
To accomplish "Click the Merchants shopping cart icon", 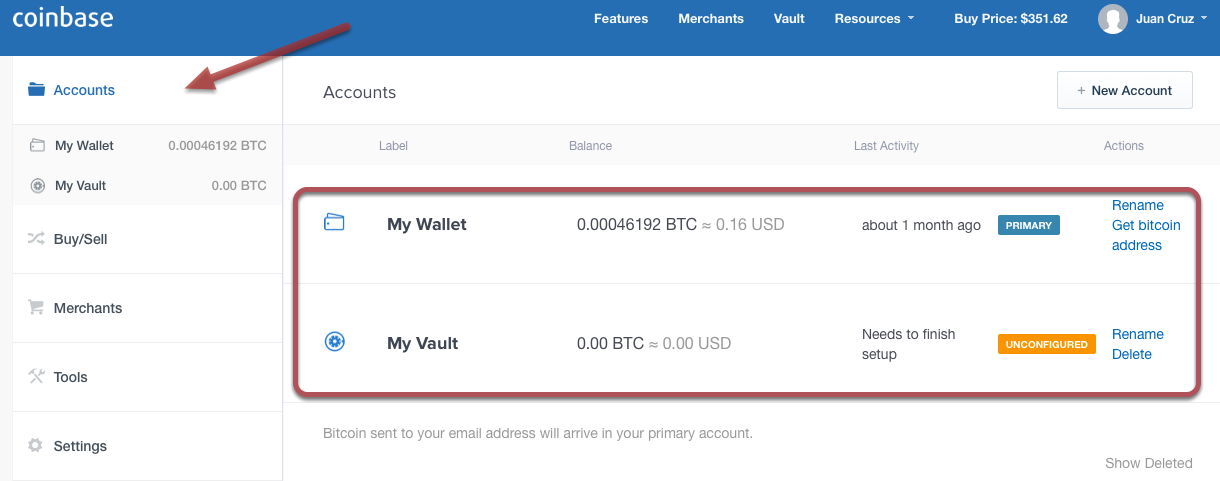I will (37, 308).
